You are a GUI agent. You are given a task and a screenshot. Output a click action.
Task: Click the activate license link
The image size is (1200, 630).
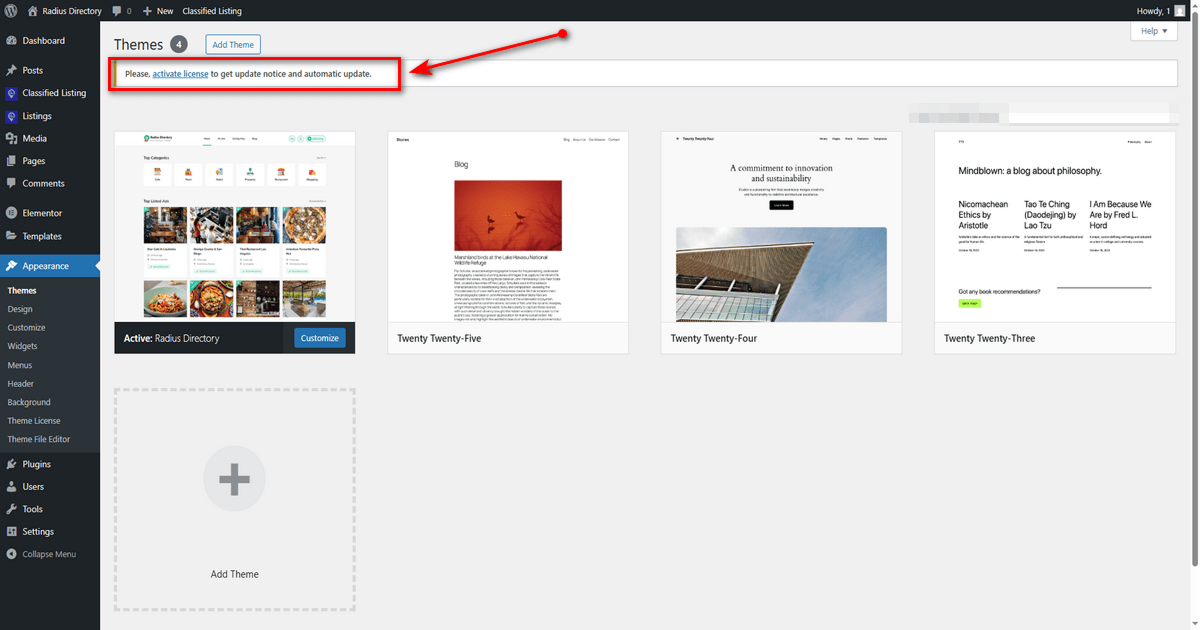point(180,74)
